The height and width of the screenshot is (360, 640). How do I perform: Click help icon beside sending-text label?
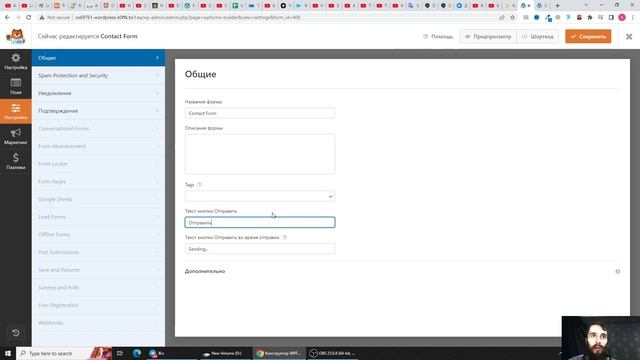285,237
